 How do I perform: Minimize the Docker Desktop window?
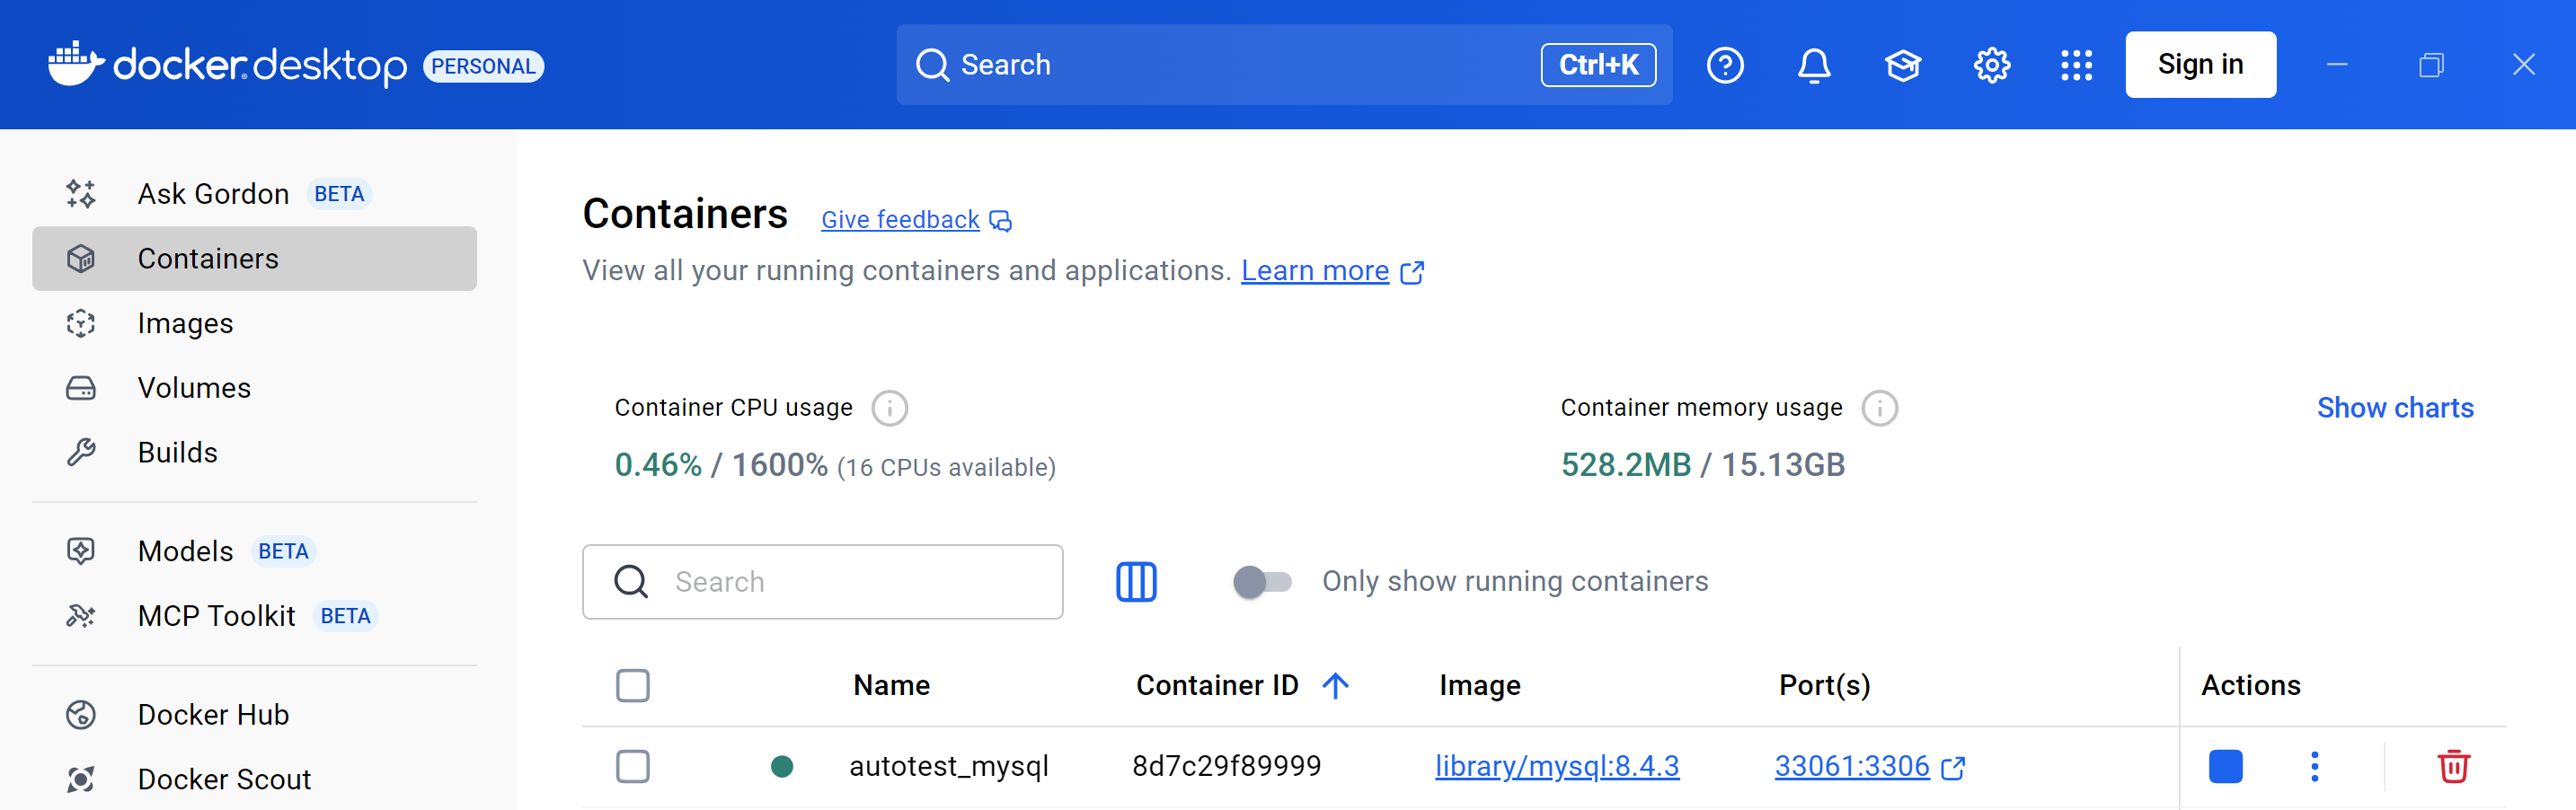coord(2336,65)
